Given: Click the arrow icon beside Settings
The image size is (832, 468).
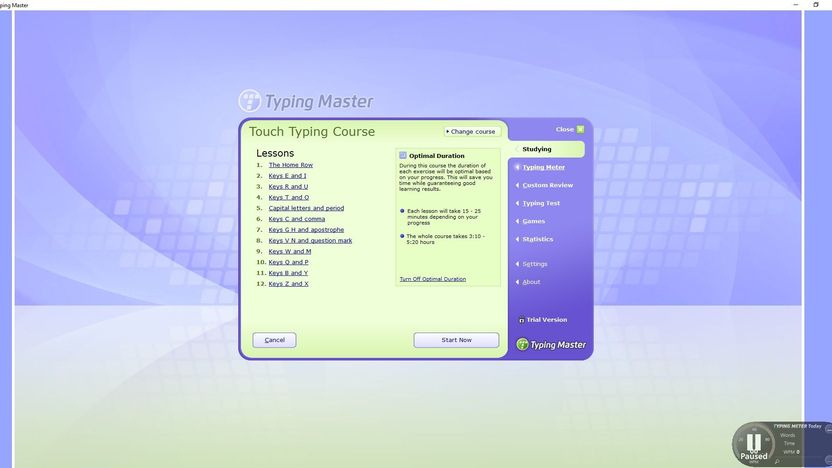Looking at the screenshot, I should tap(517, 264).
